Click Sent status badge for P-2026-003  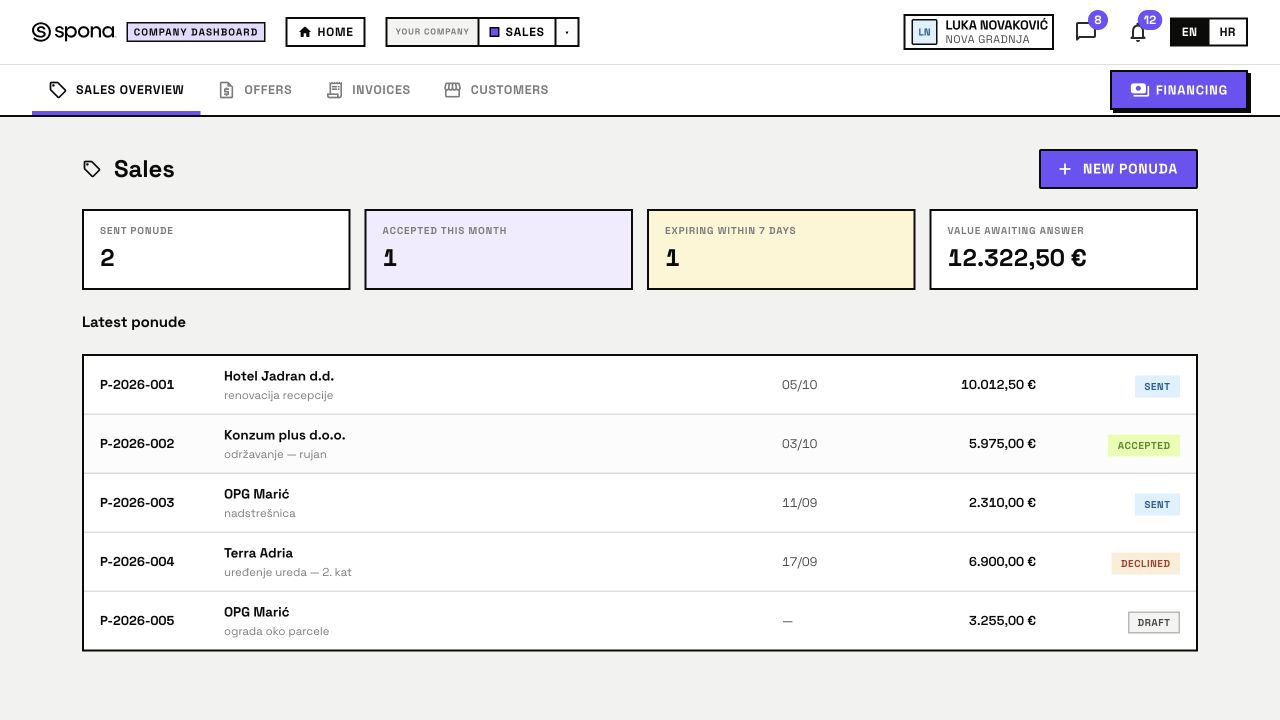point(1157,504)
